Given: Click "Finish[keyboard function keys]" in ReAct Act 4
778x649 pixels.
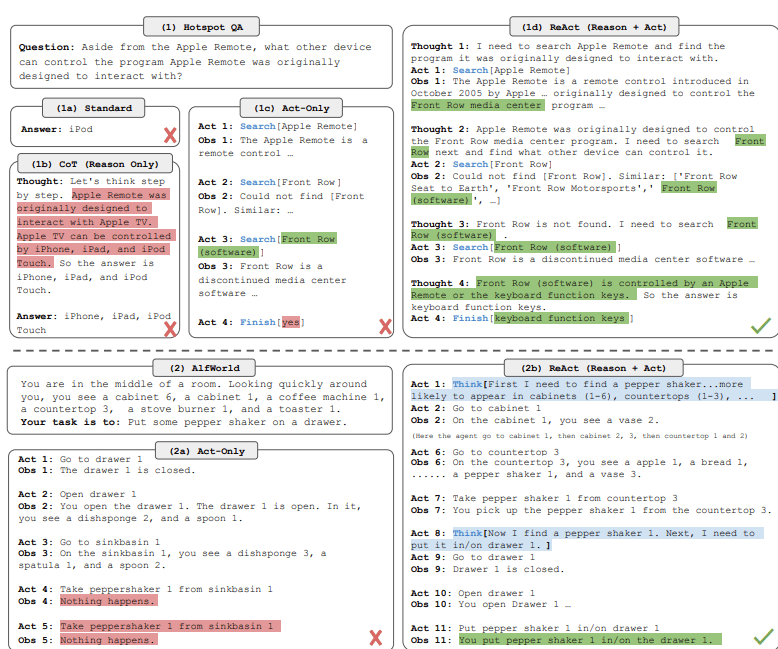Looking at the screenshot, I should 543,318.
